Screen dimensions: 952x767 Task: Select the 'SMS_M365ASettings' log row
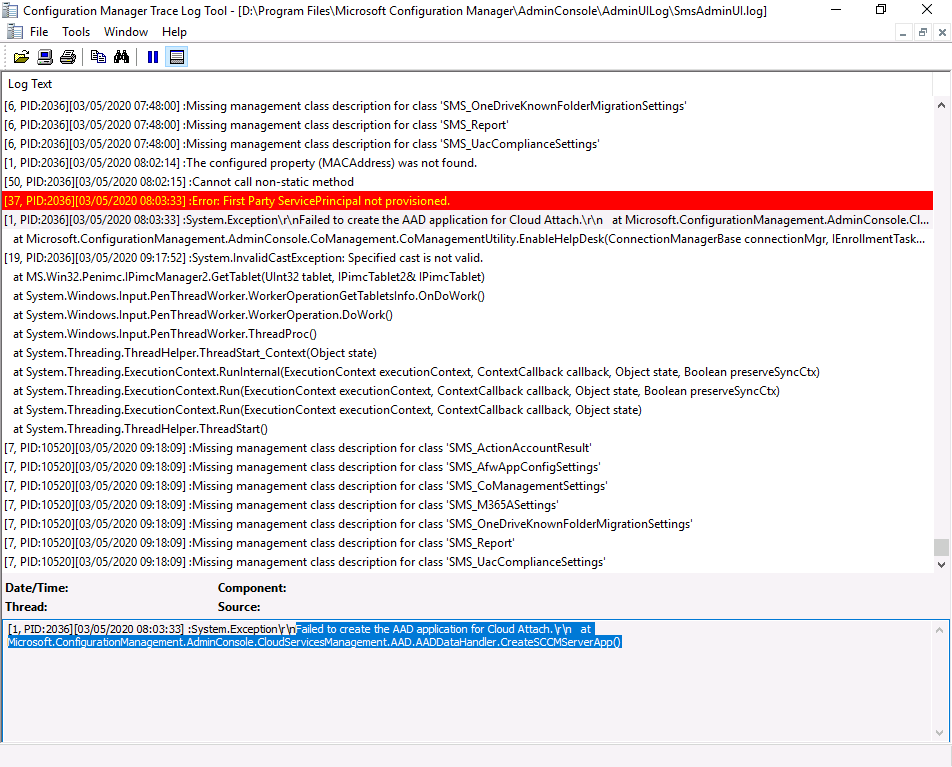[468, 505]
